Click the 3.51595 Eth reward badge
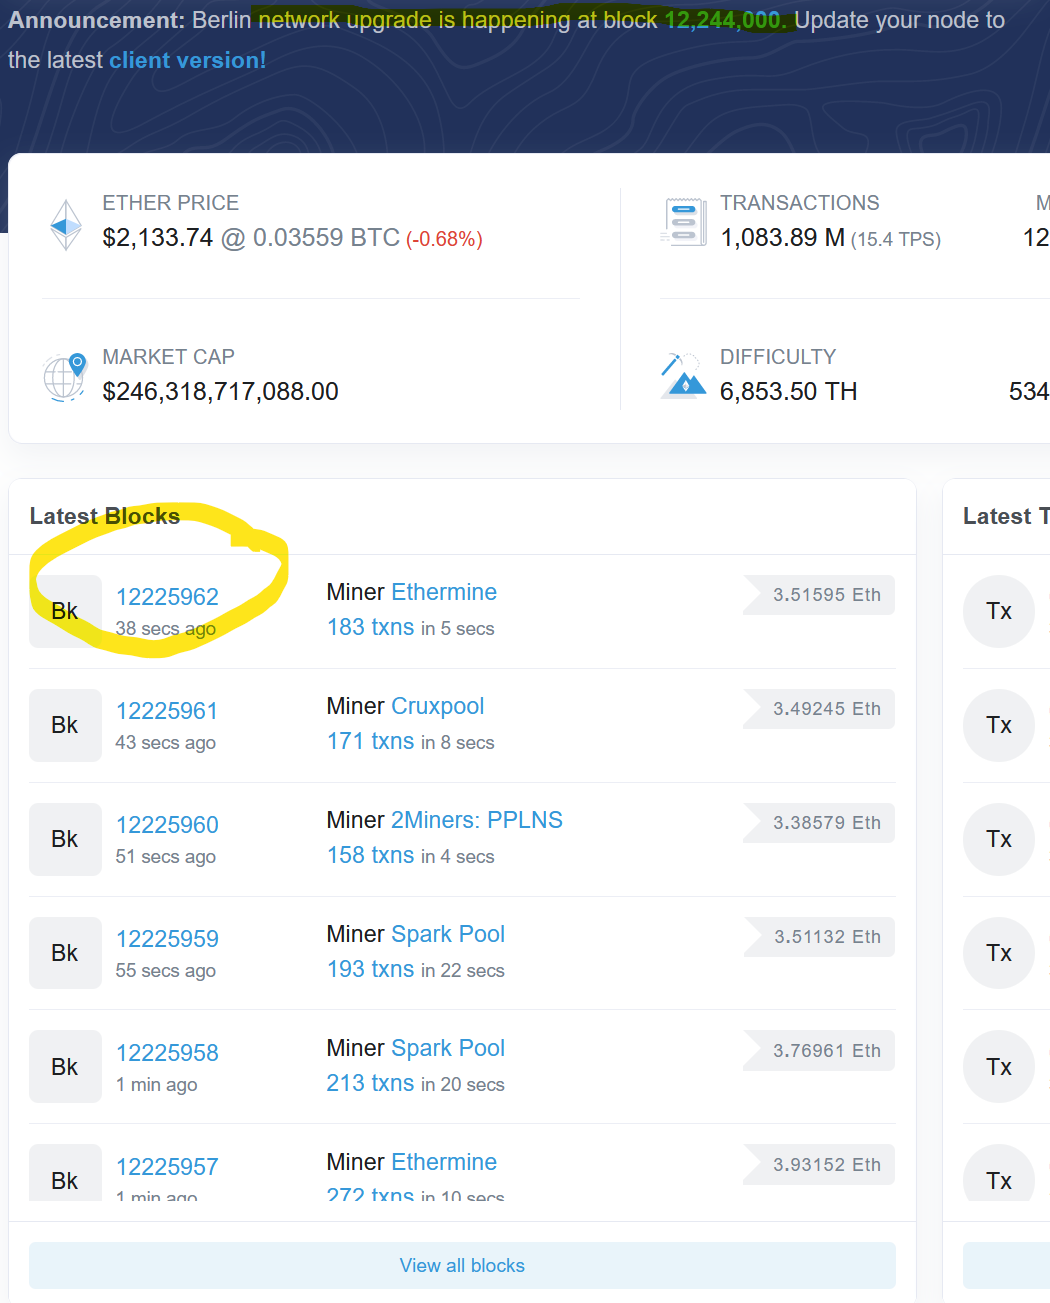Viewport: 1050px width, 1303px height. (x=819, y=595)
